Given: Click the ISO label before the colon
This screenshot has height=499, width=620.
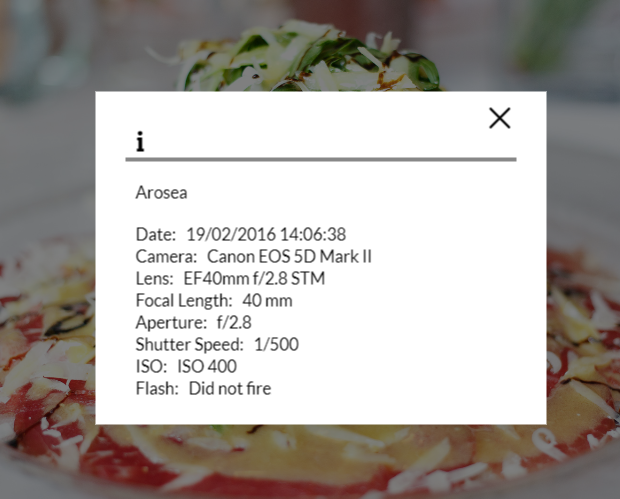Looking at the screenshot, I should [149, 367].
